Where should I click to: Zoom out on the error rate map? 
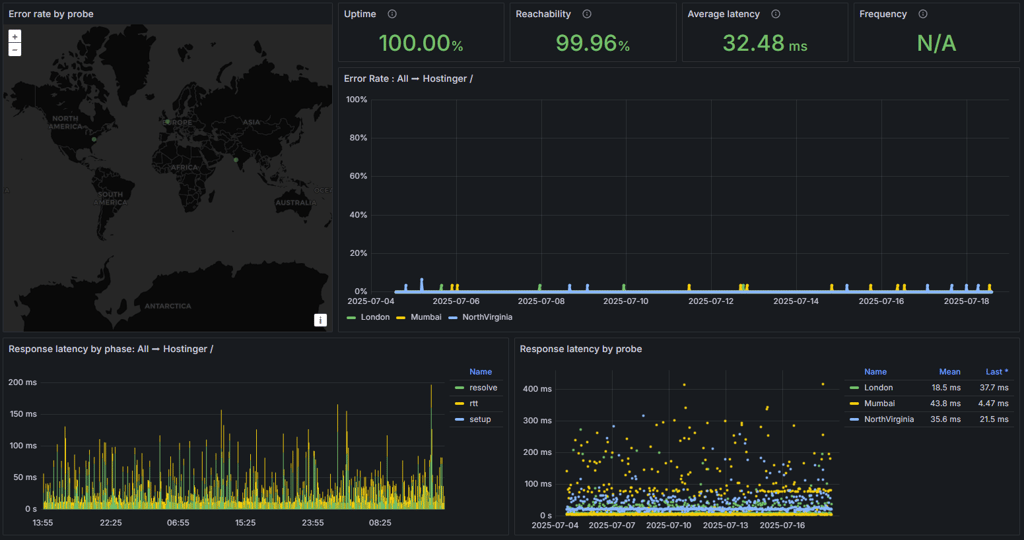coord(14,50)
